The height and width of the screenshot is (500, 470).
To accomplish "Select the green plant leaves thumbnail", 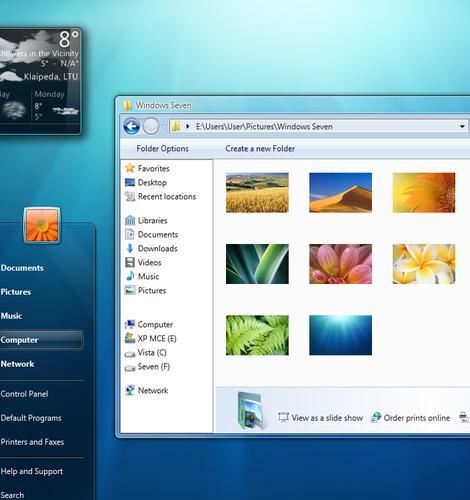I will point(257,264).
